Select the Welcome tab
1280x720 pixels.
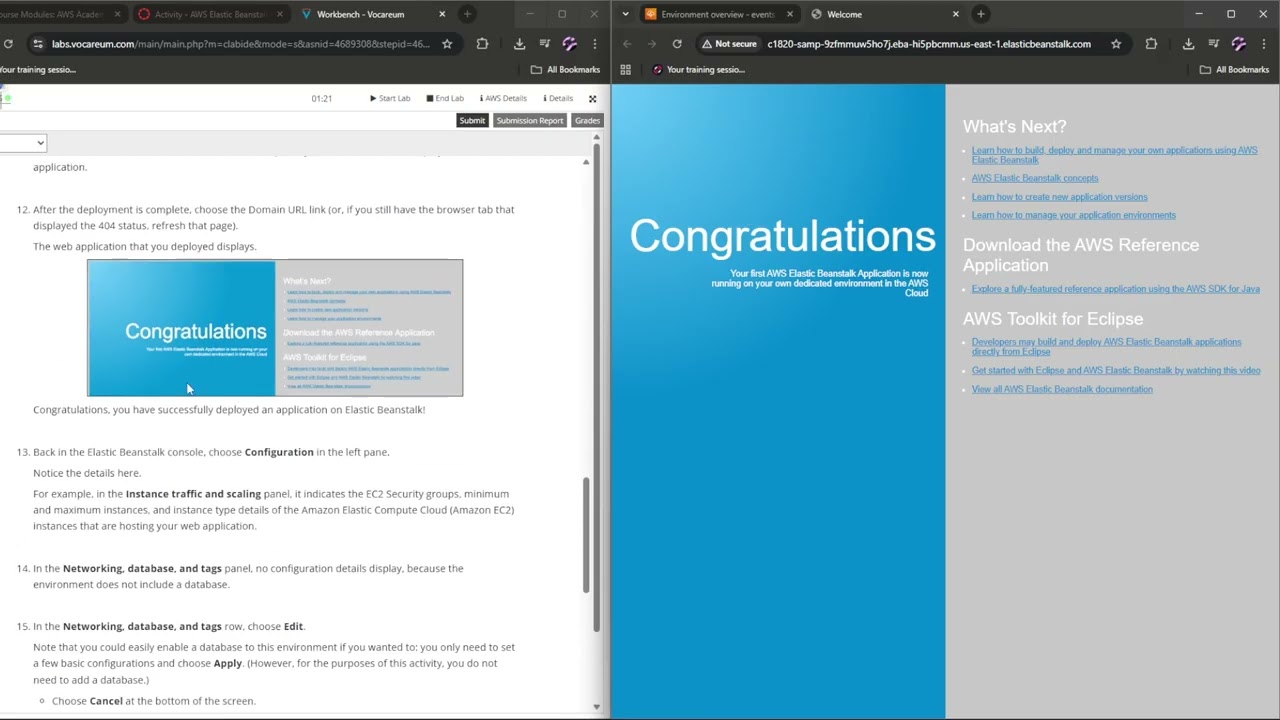(x=844, y=14)
